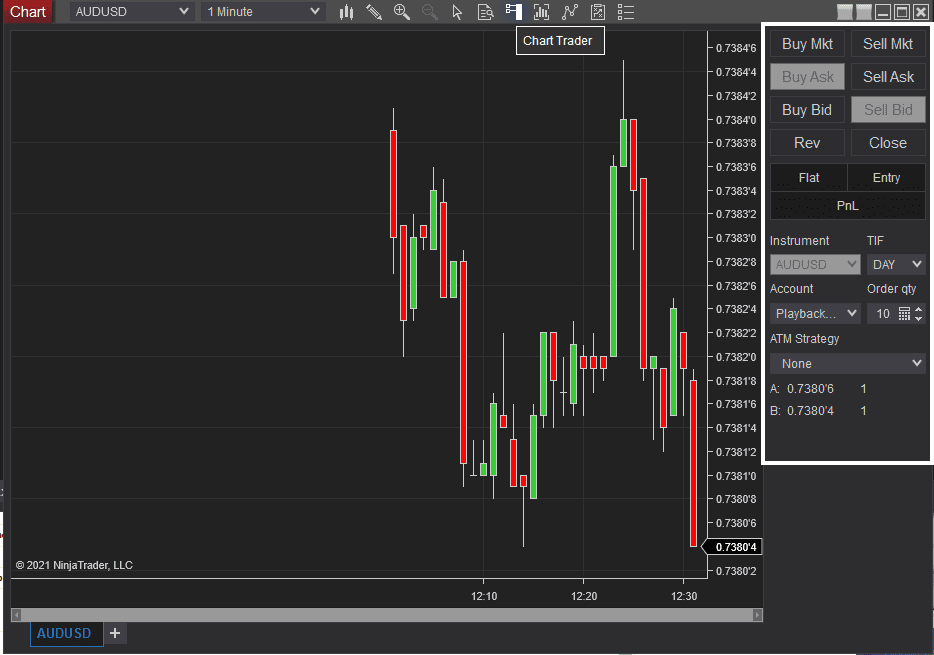The image size is (934, 655).
Task: Click the Buy Bid button
Action: coord(807,110)
